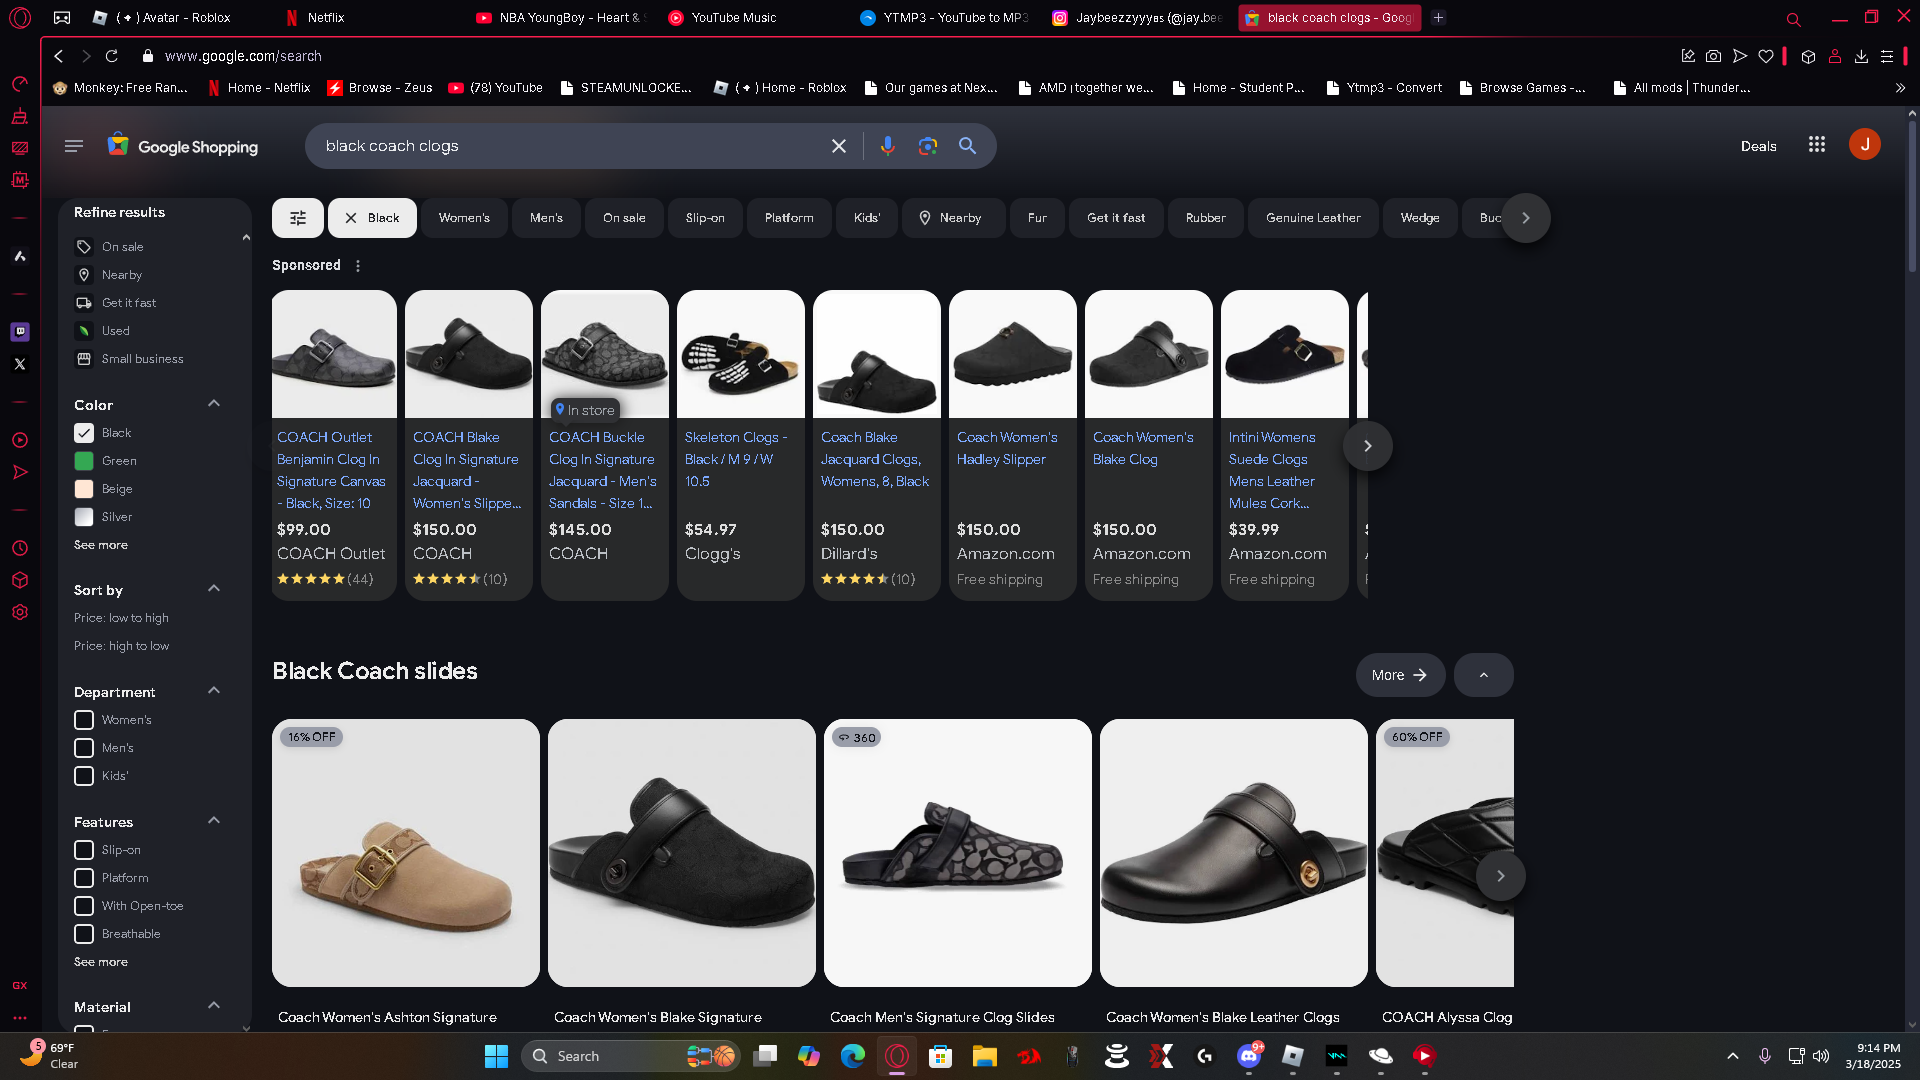Add page to bookmarks heart
Viewport: 1920px width, 1080px height.
point(1766,56)
